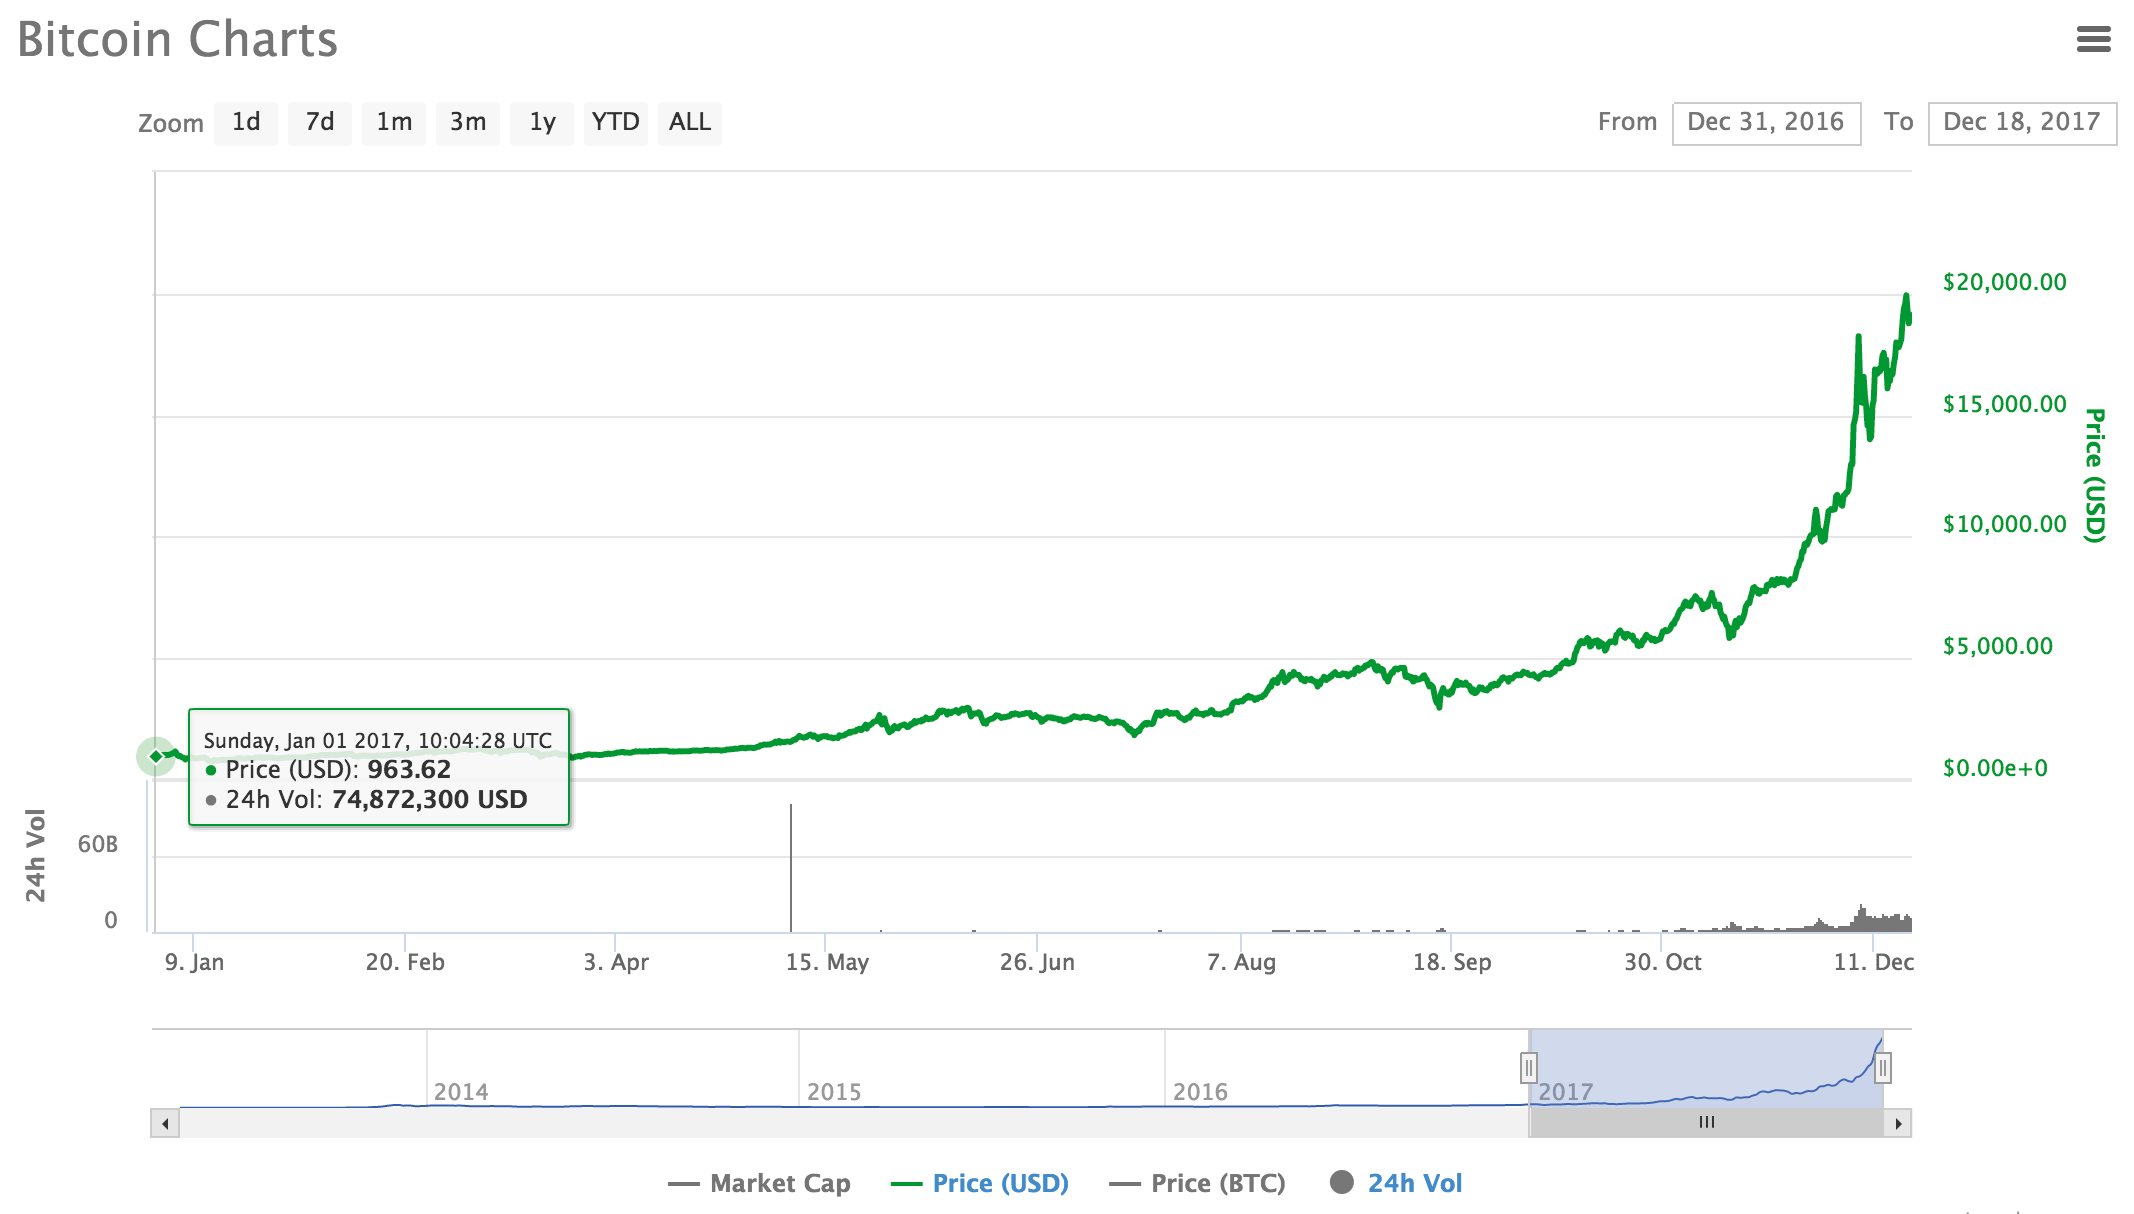Grab the left navigator range handle
2134x1214 pixels.
[x=1529, y=1068]
